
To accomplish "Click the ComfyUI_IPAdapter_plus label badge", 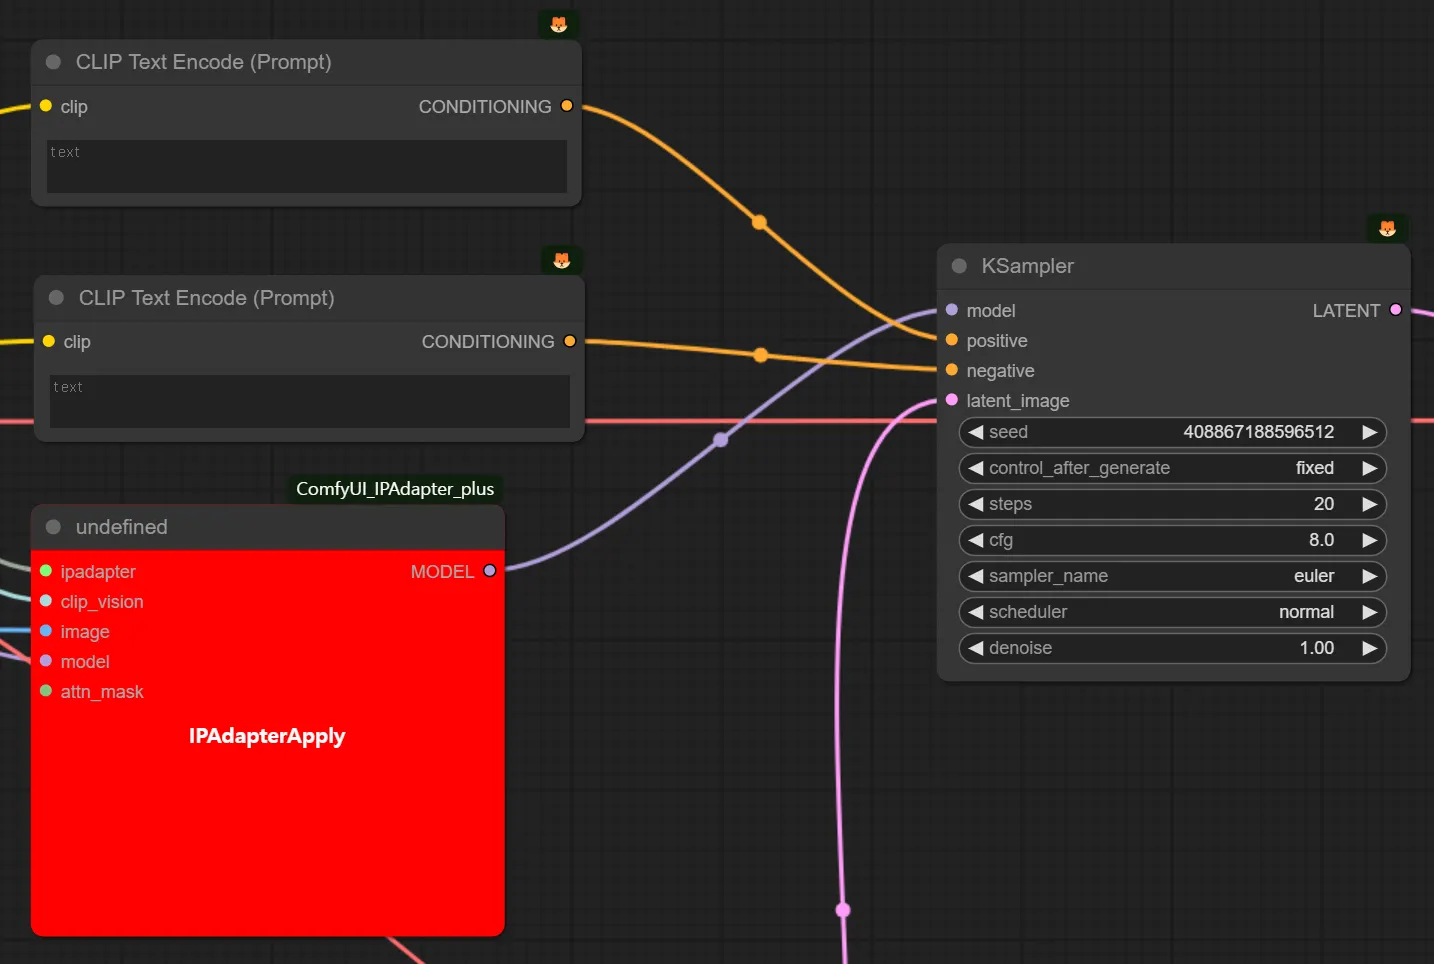I will tap(395, 489).
